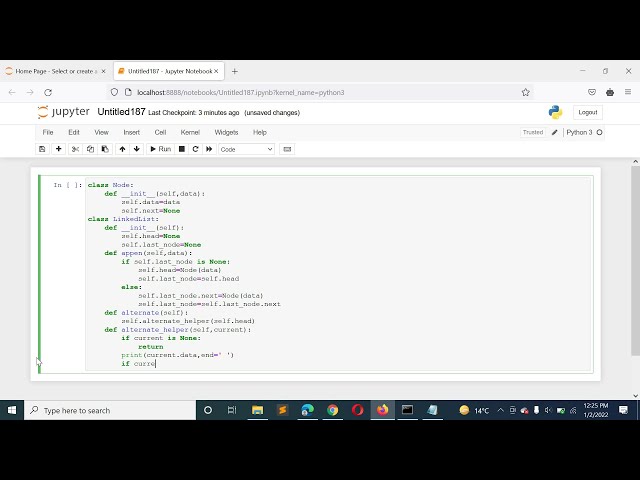Open Opera browser from the taskbar
This screenshot has height=480, width=640.
click(358, 410)
